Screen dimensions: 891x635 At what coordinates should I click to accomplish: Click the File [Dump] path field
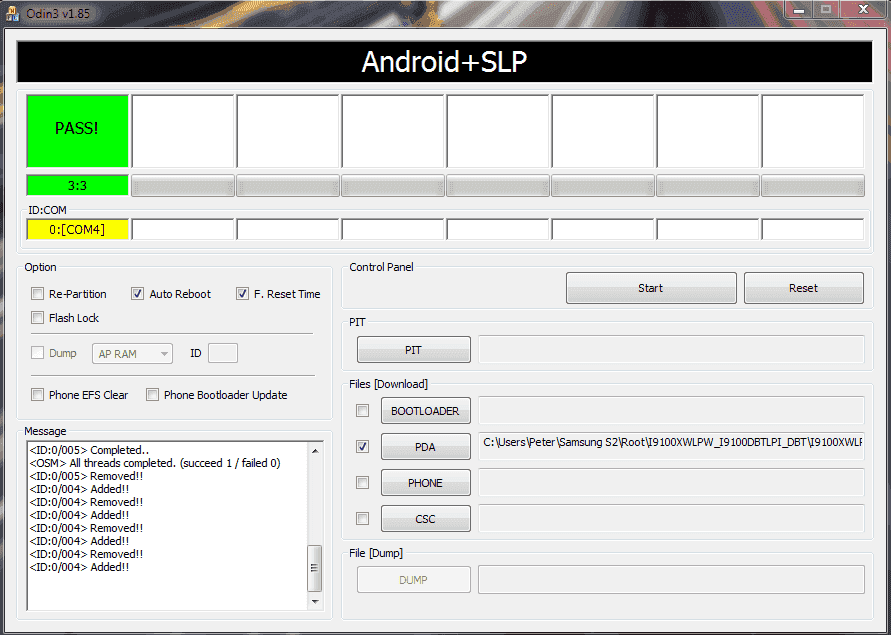(x=671, y=579)
